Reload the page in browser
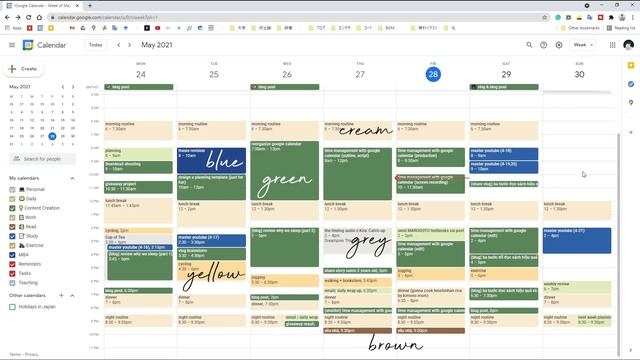Viewport: 640px width, 360px height. (x=29, y=17)
